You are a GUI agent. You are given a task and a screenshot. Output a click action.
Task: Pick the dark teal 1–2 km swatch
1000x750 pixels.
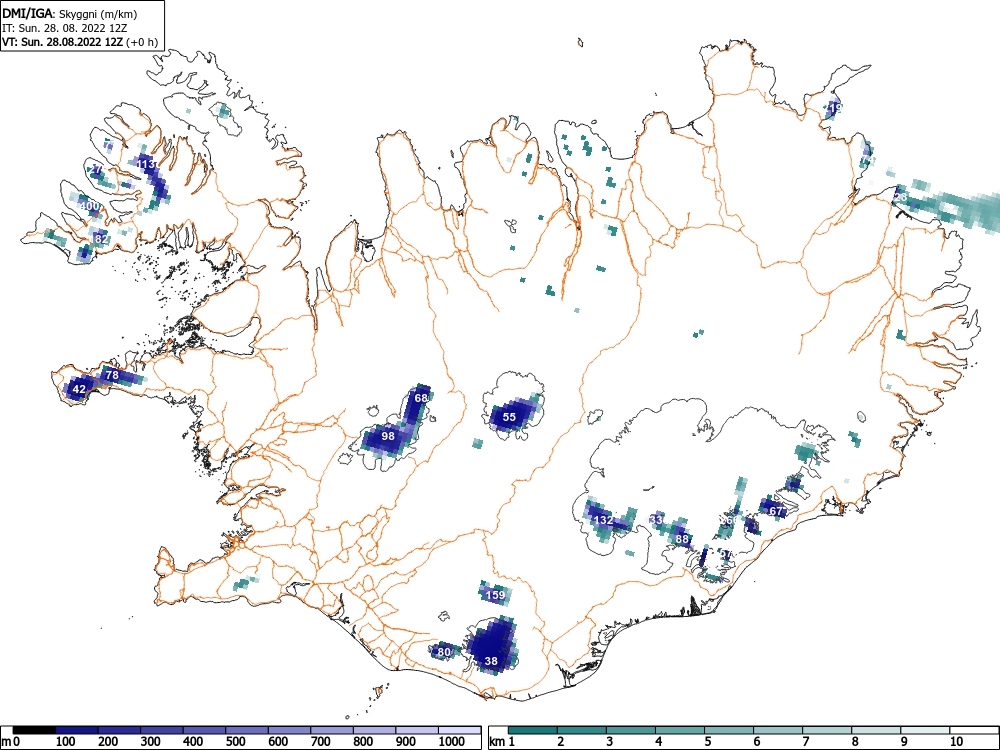tap(533, 730)
